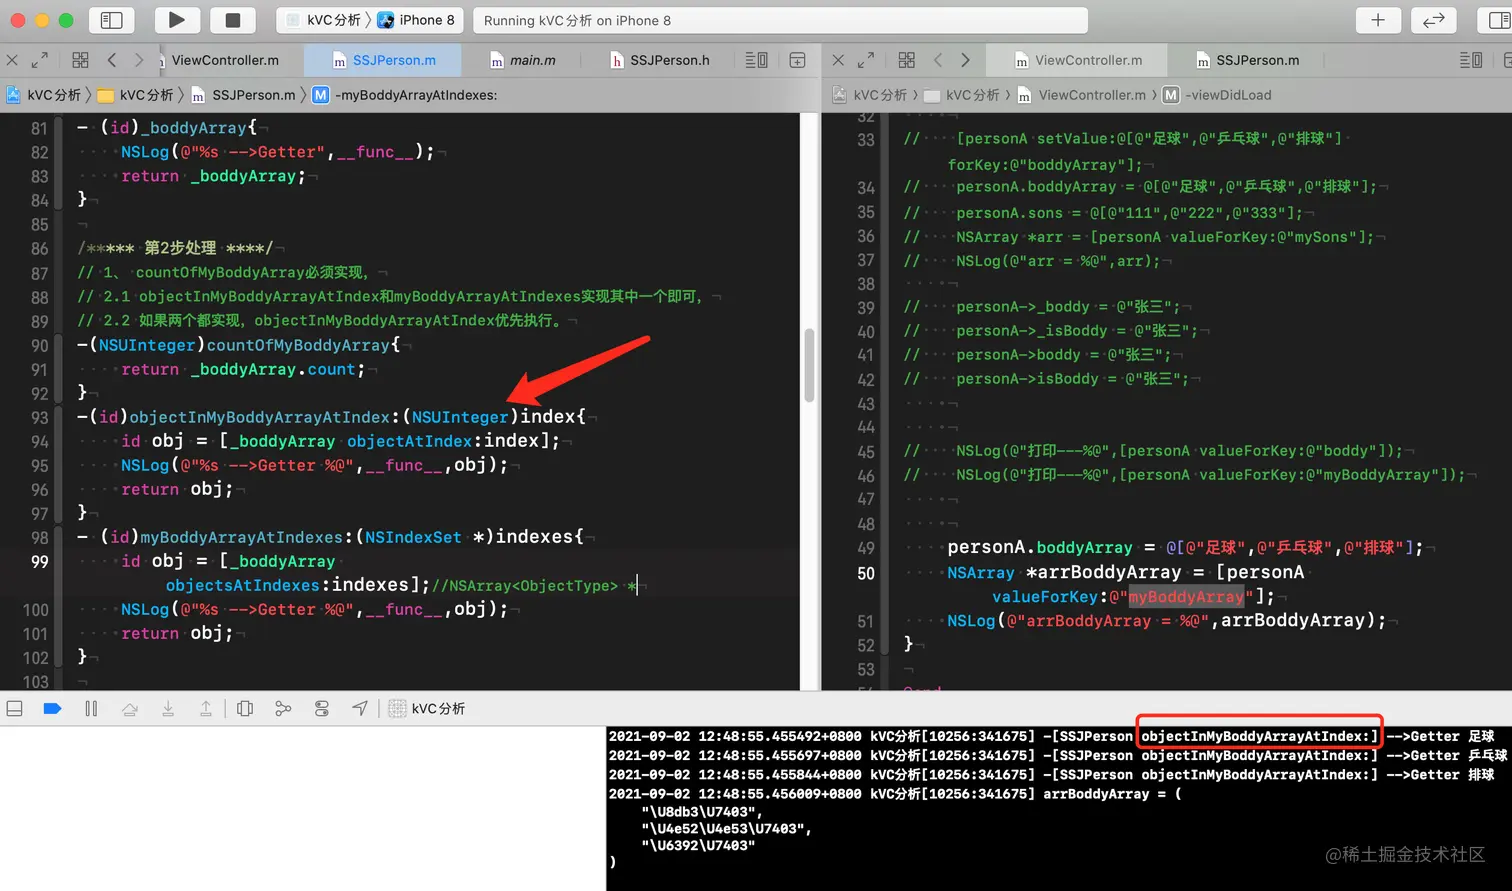Click kVC分析 project in left jump bar

coord(44,95)
